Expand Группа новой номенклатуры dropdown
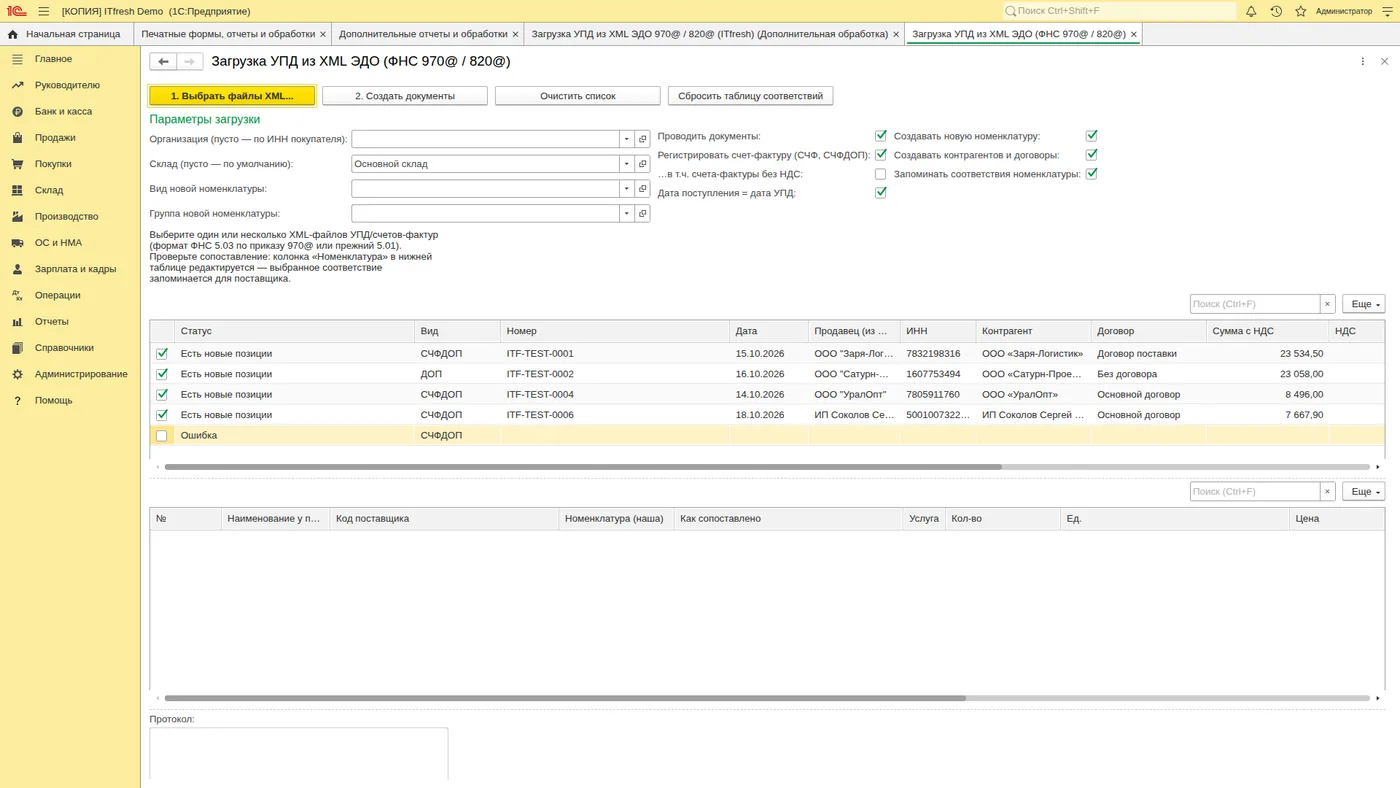This screenshot has width=1400, height=788. [627, 213]
